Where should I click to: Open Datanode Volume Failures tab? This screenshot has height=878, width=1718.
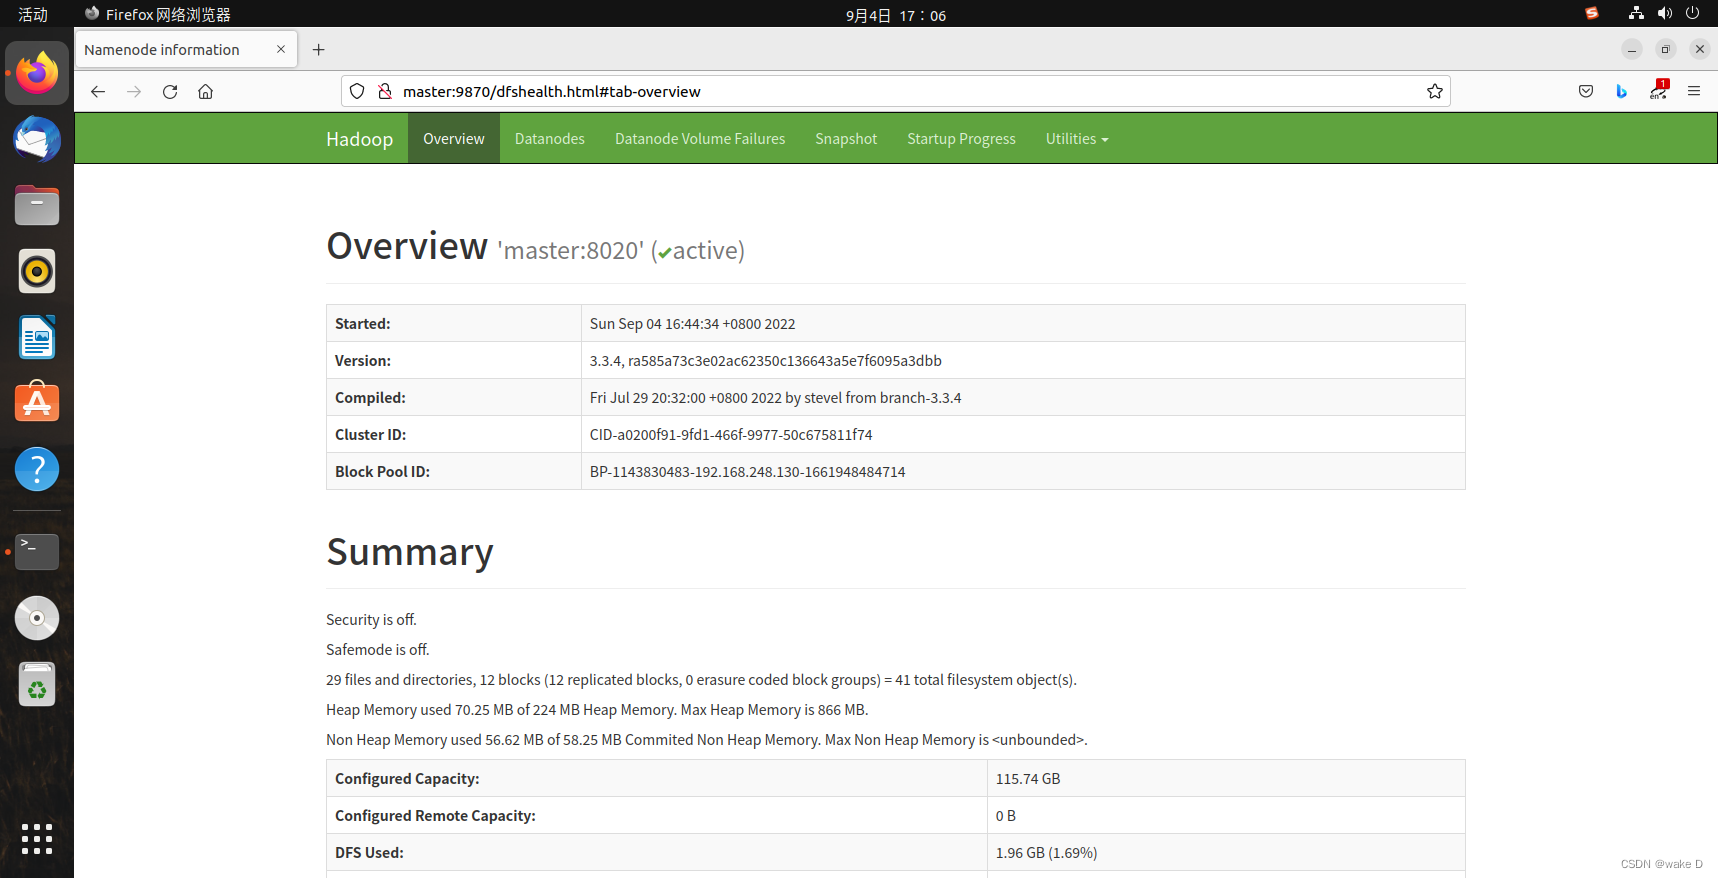tap(700, 139)
